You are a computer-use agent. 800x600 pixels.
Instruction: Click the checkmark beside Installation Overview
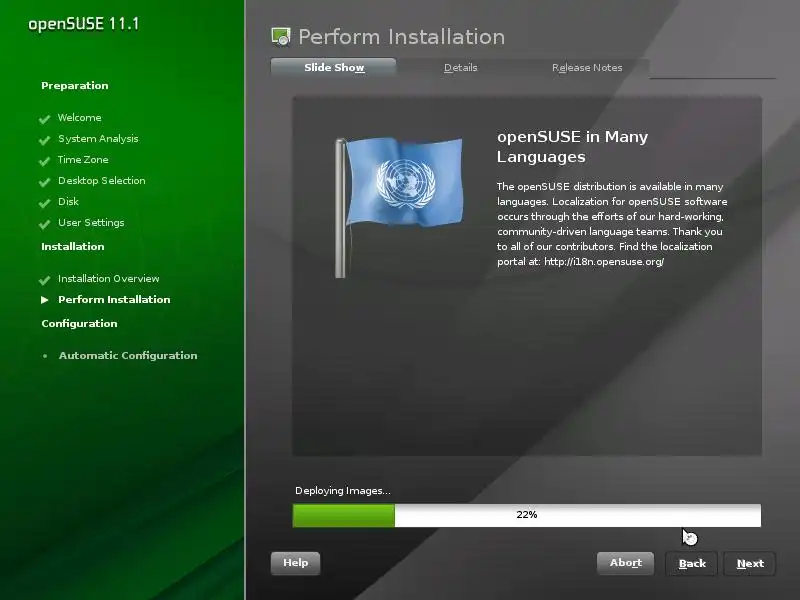click(x=44, y=280)
